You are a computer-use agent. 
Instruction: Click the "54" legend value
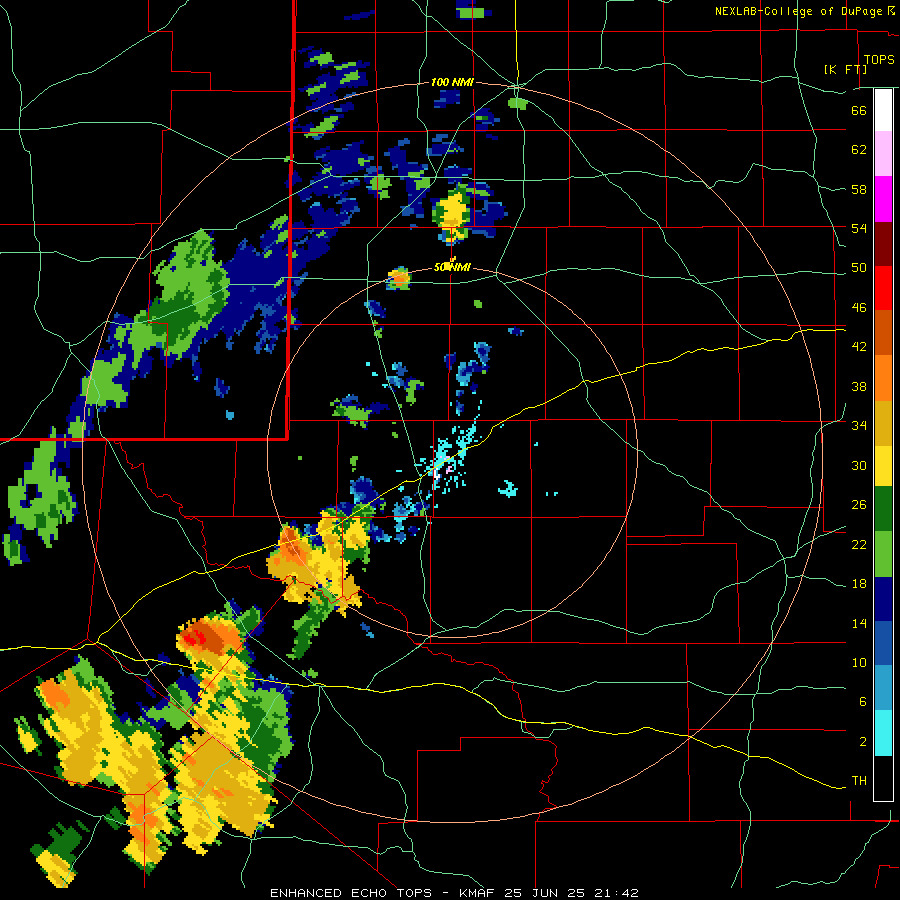pos(859,228)
